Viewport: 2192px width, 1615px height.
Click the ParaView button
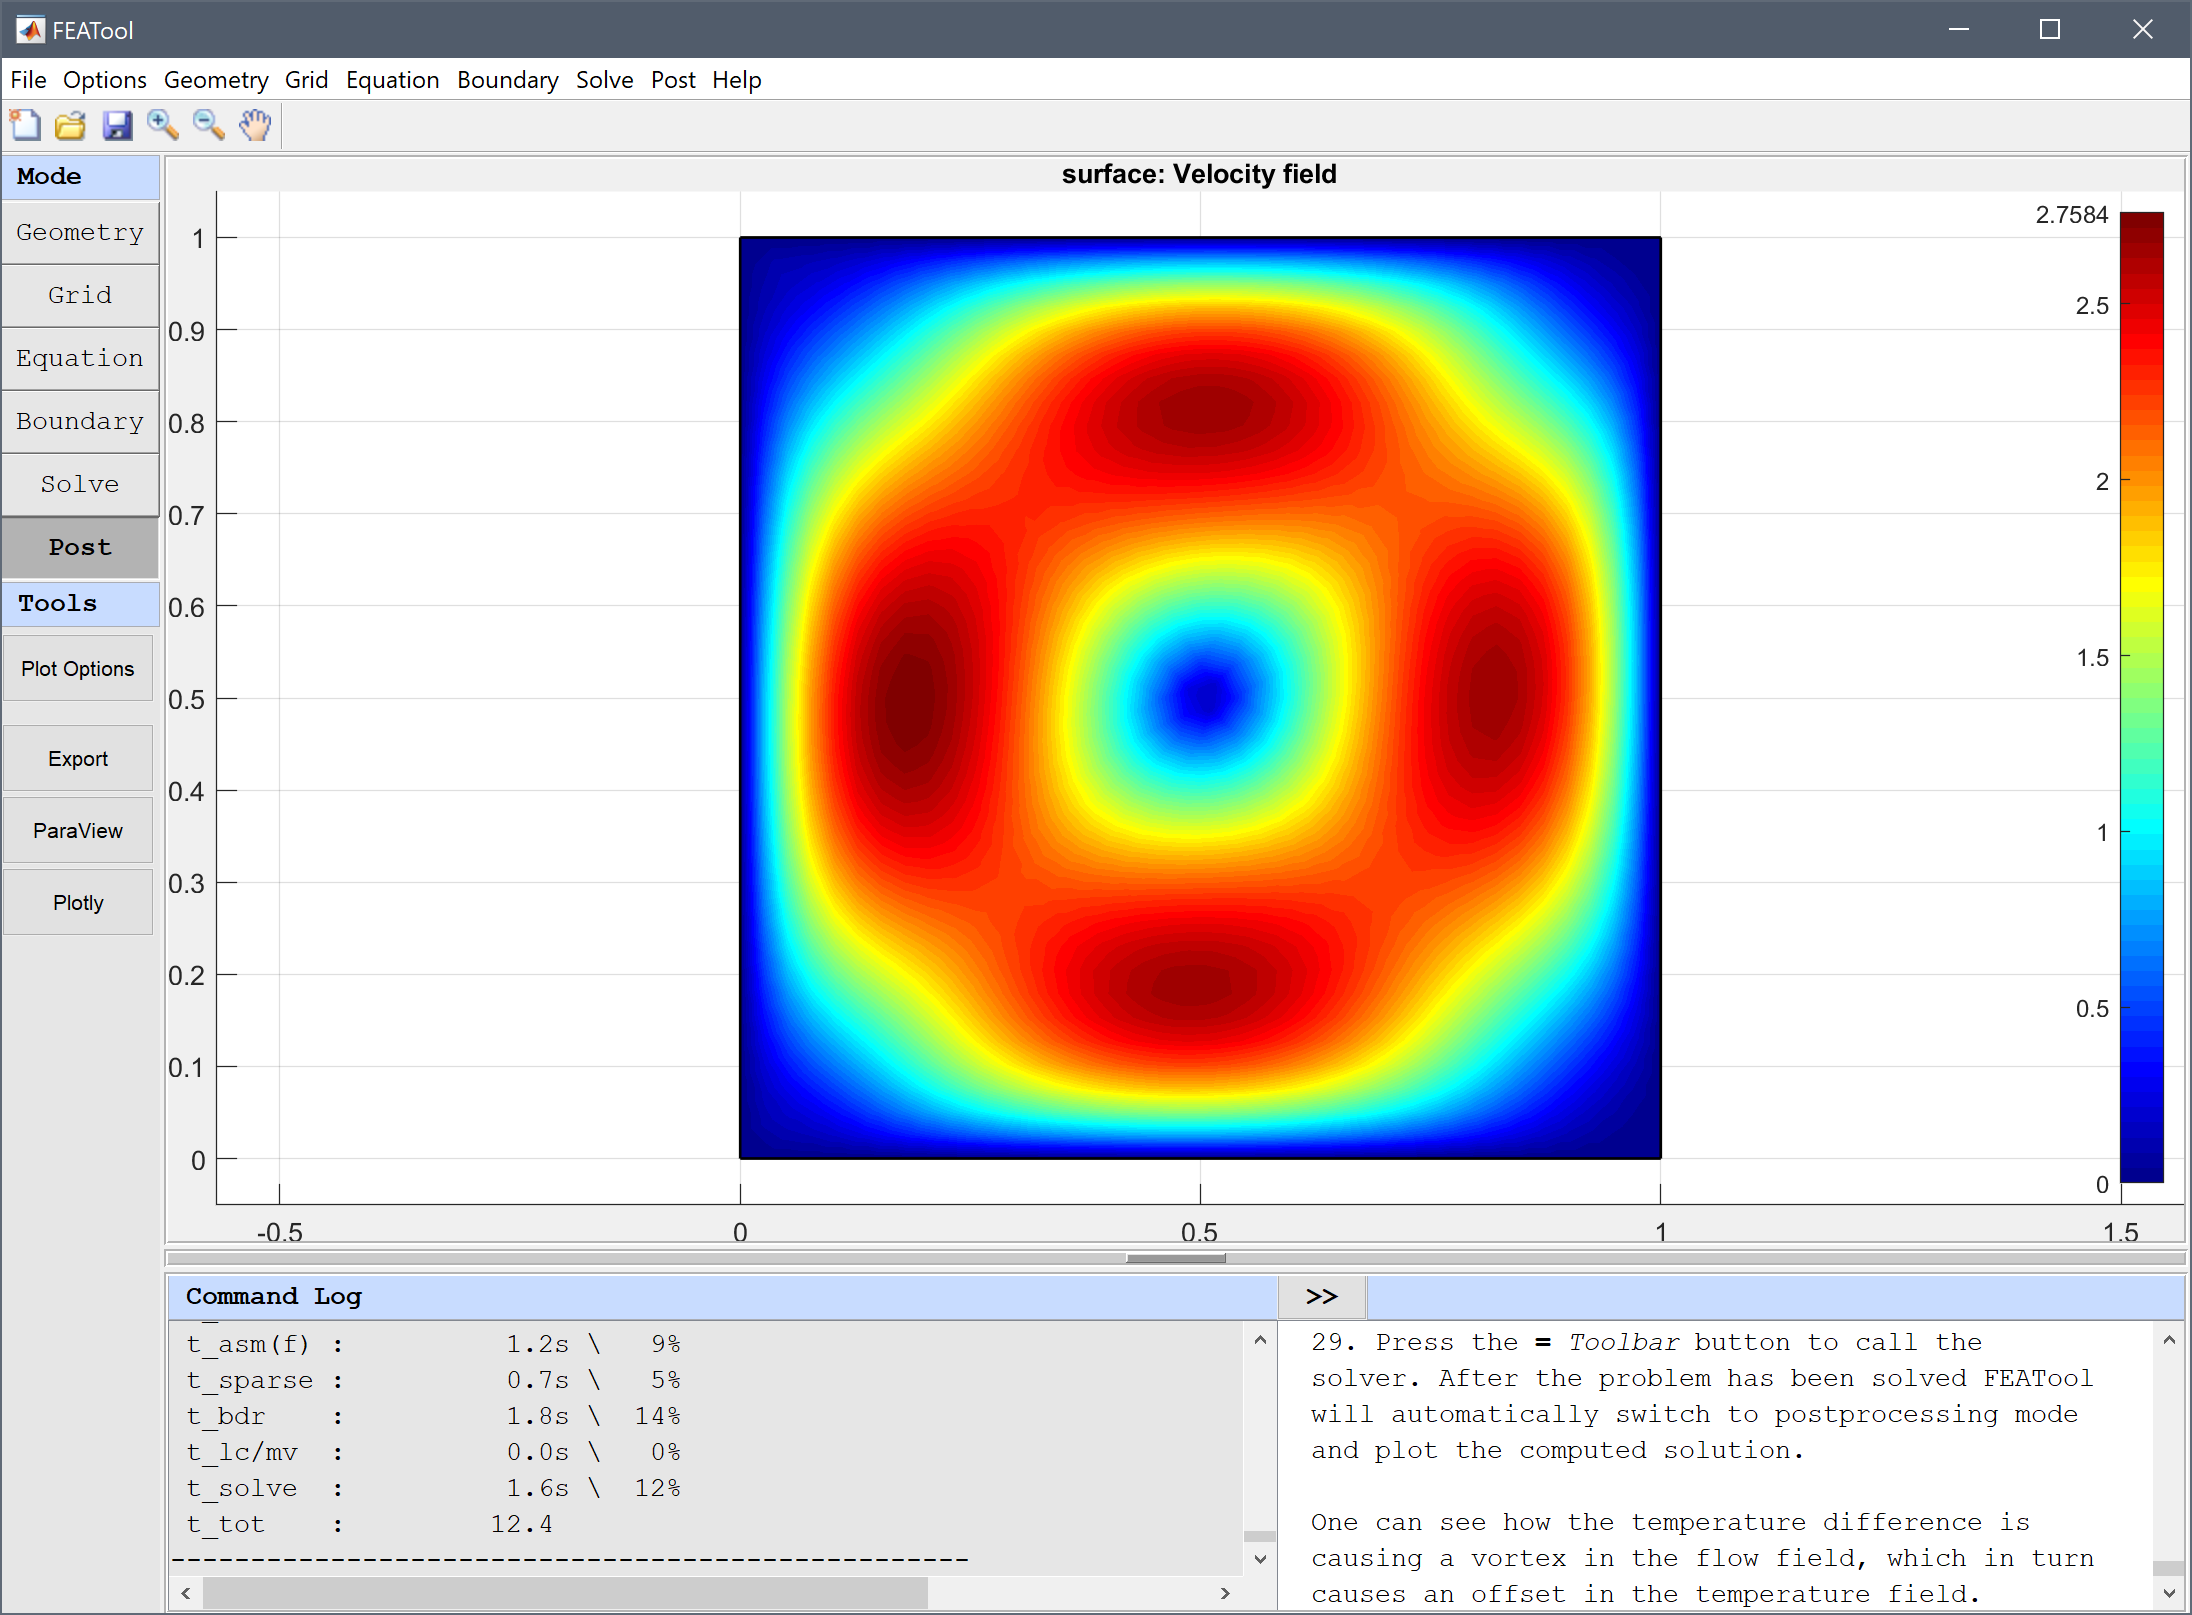coord(78,831)
